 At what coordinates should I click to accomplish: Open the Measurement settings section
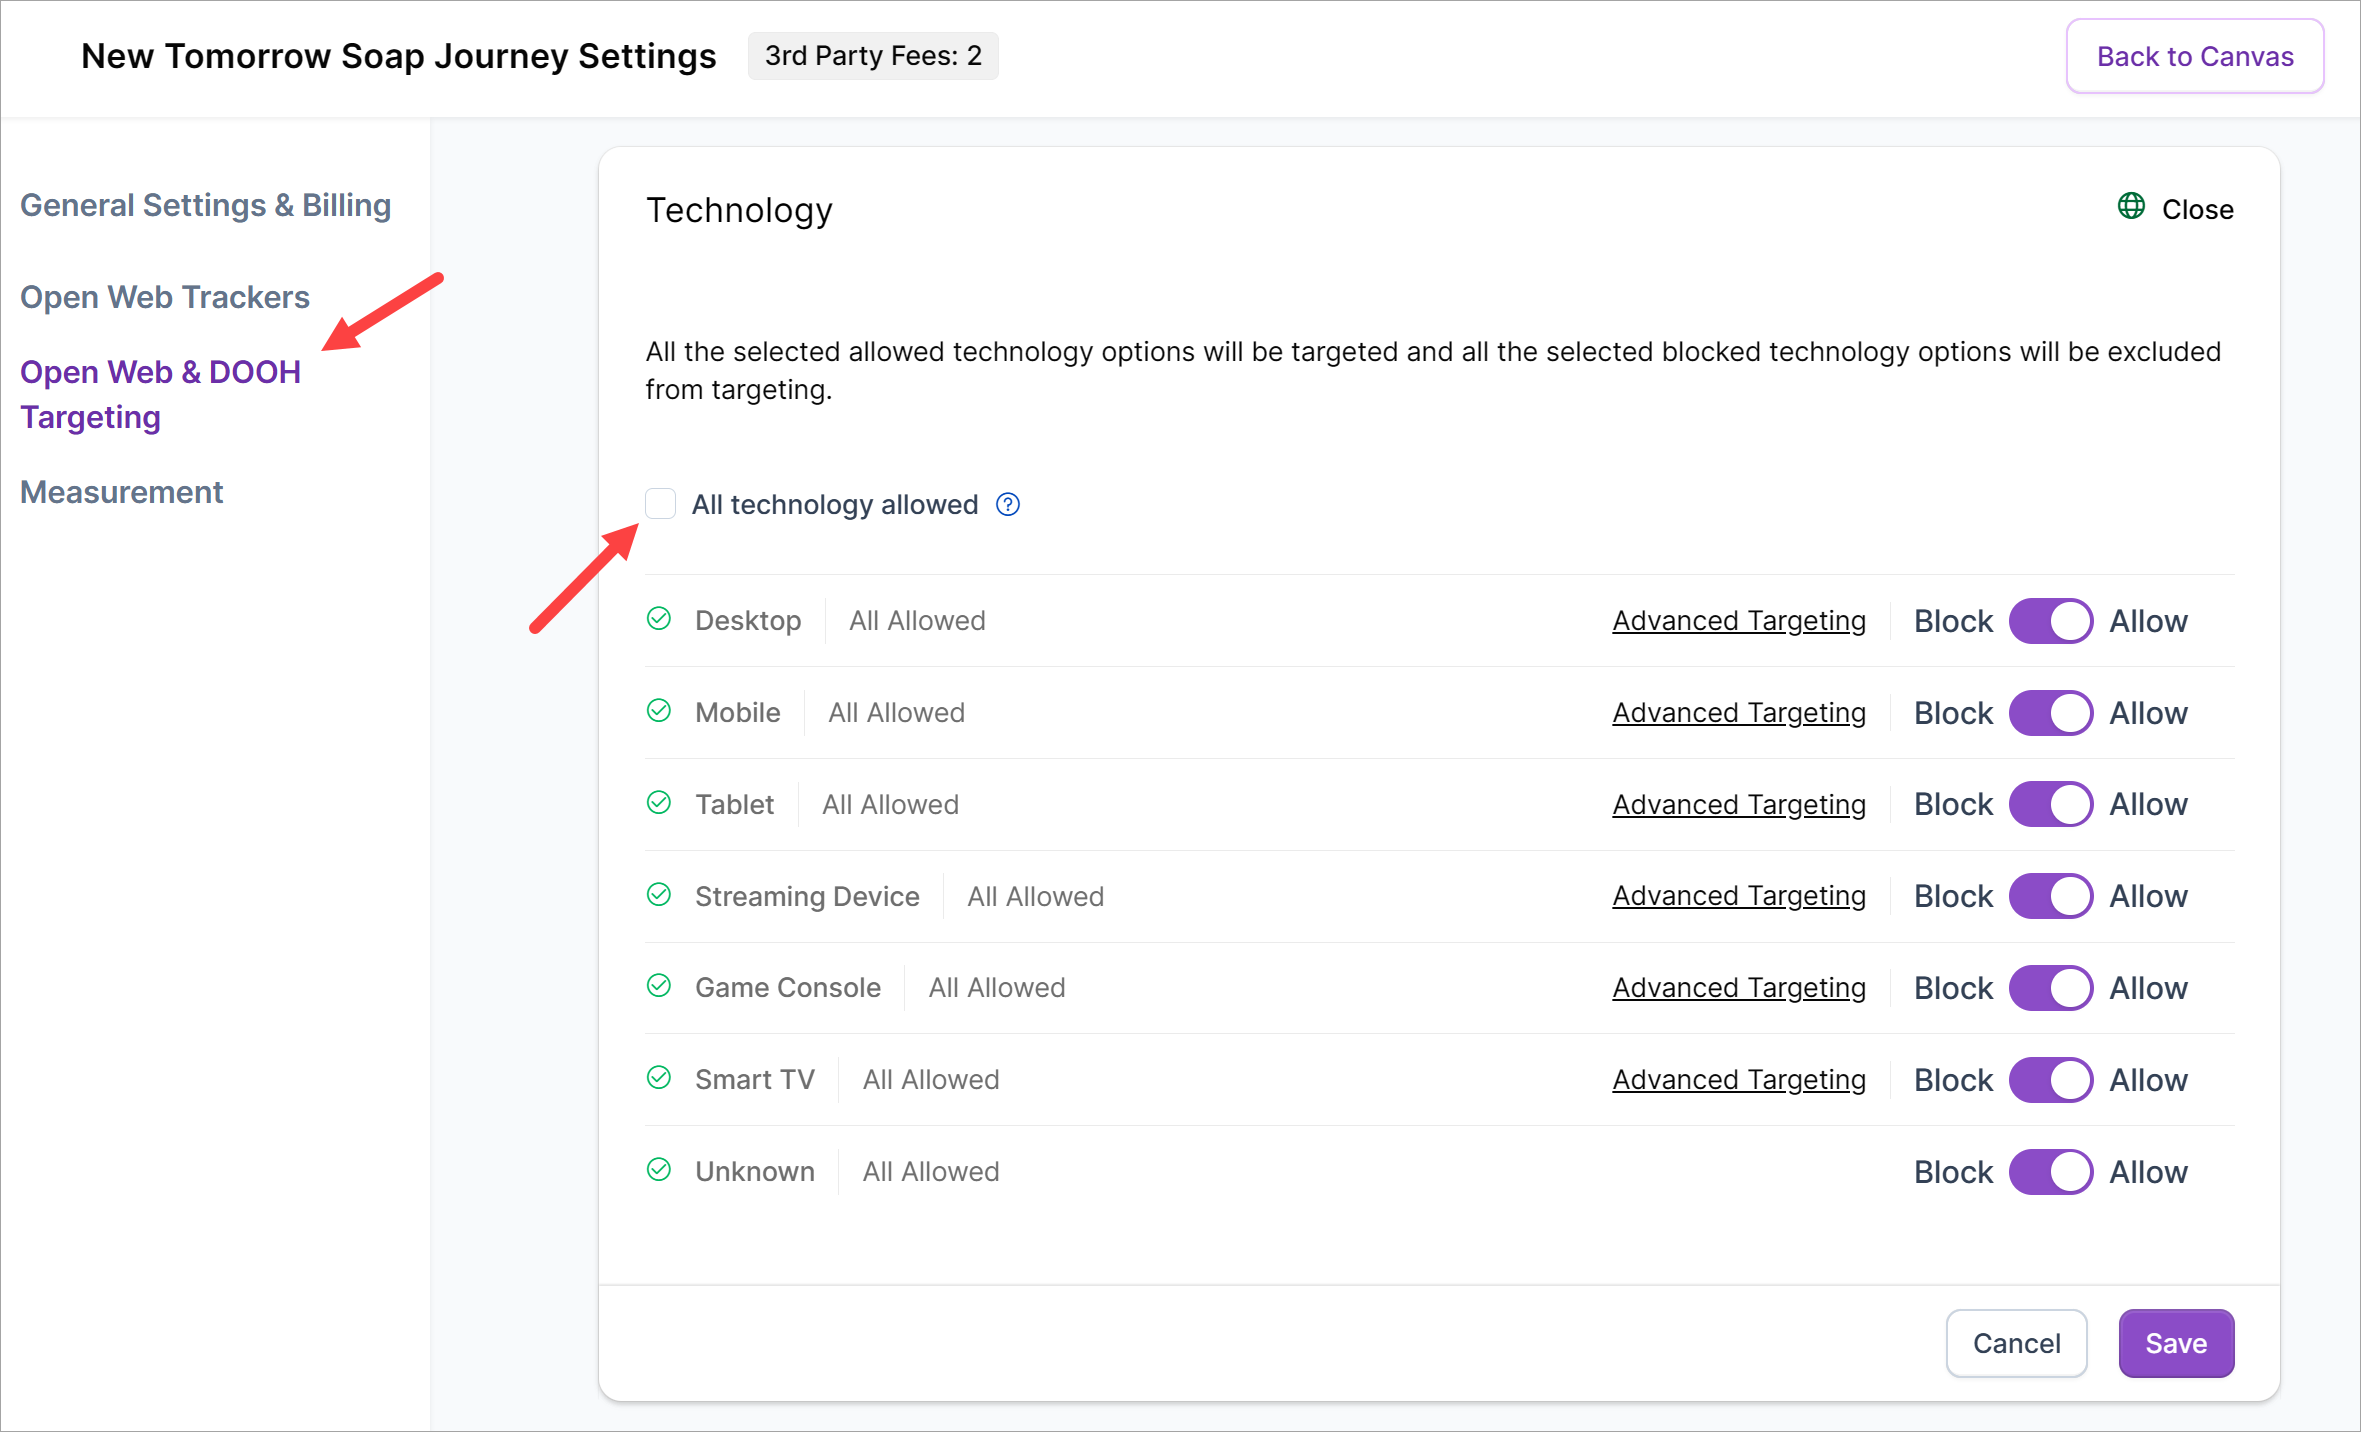pos(121,492)
